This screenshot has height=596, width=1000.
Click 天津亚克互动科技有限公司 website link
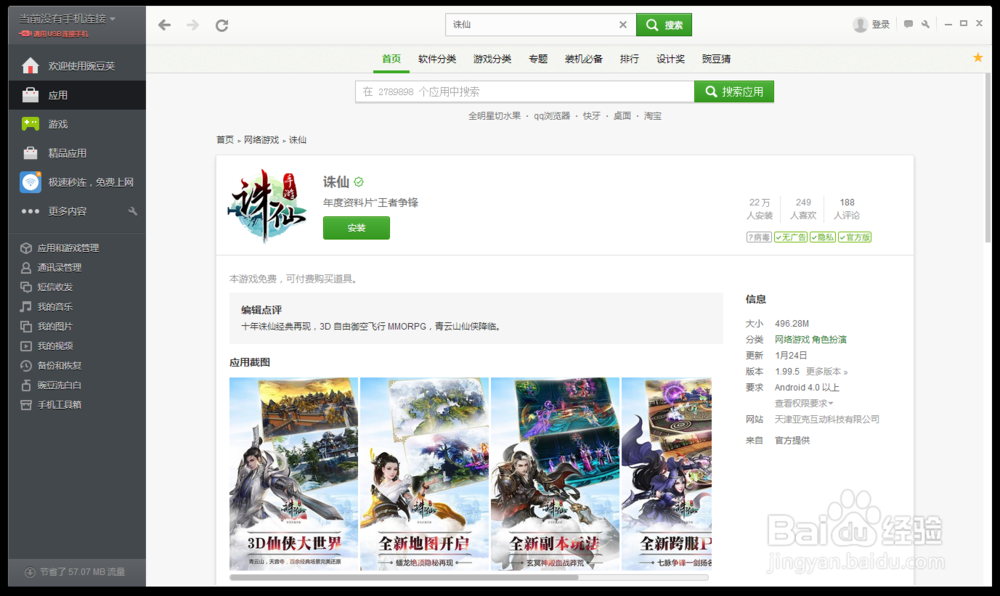(827, 419)
